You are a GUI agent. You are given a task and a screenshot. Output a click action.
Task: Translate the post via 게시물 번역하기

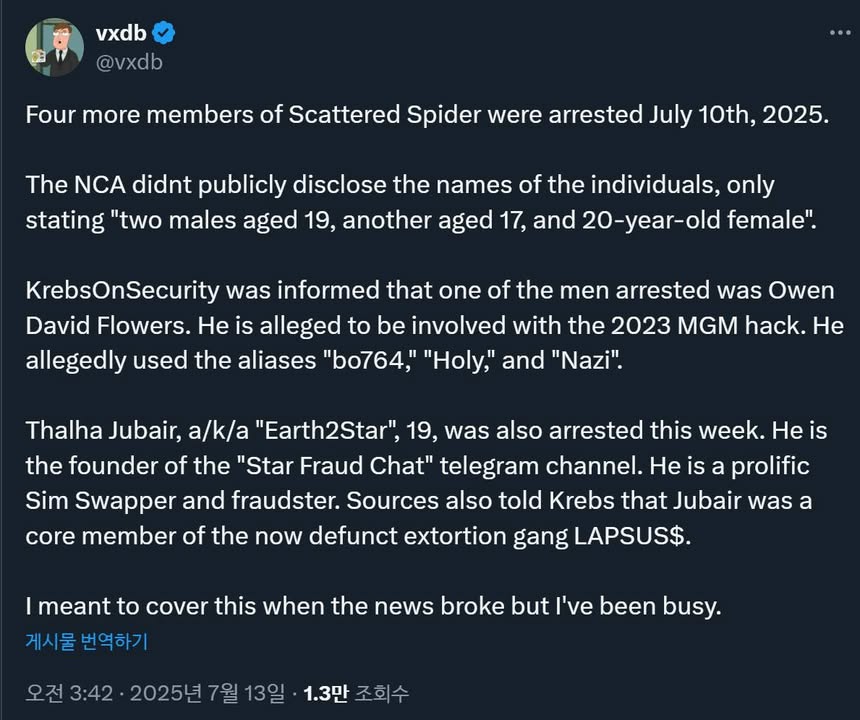pyautogui.click(x=85, y=642)
